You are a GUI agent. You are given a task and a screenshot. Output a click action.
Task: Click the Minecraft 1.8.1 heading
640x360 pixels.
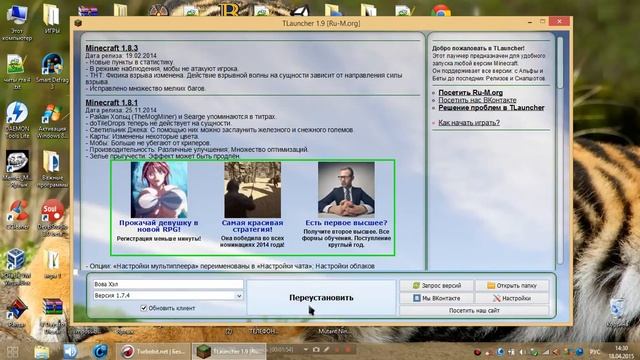click(x=111, y=103)
